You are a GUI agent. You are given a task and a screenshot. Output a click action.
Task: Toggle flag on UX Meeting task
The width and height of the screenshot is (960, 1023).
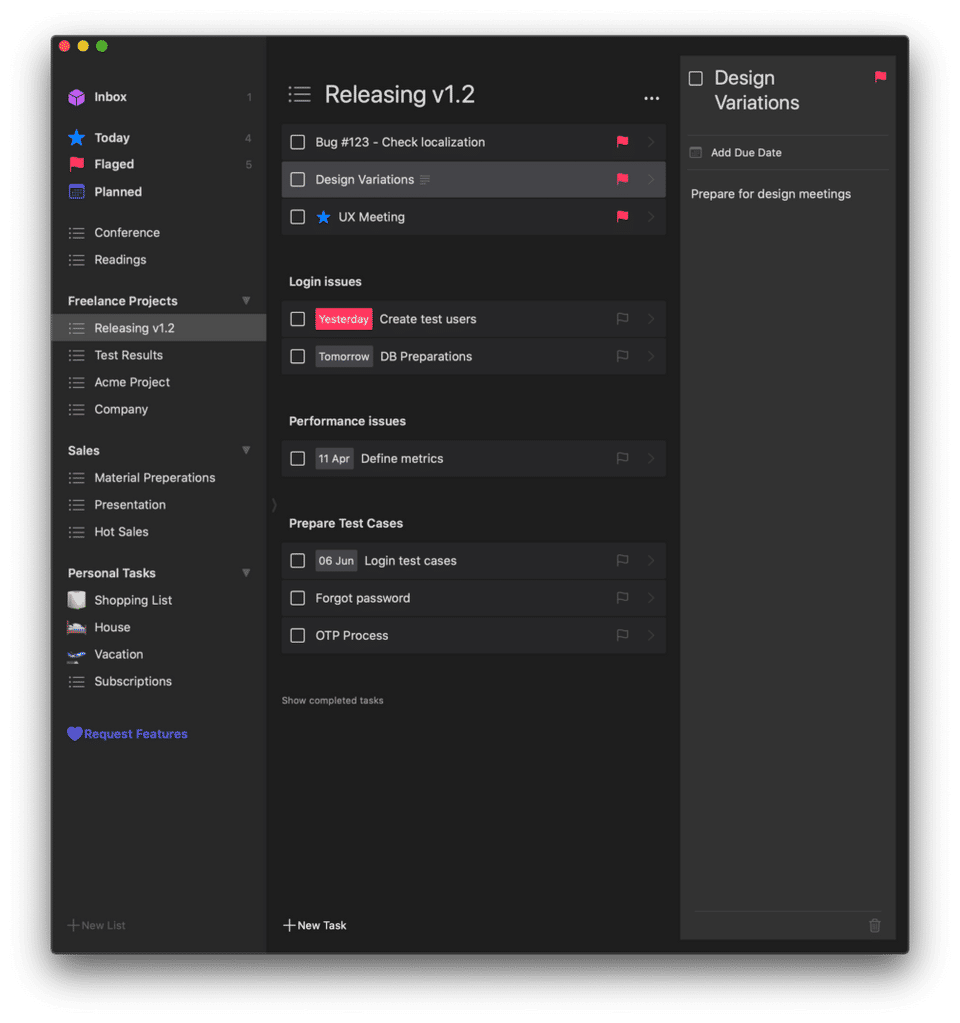[x=623, y=216]
